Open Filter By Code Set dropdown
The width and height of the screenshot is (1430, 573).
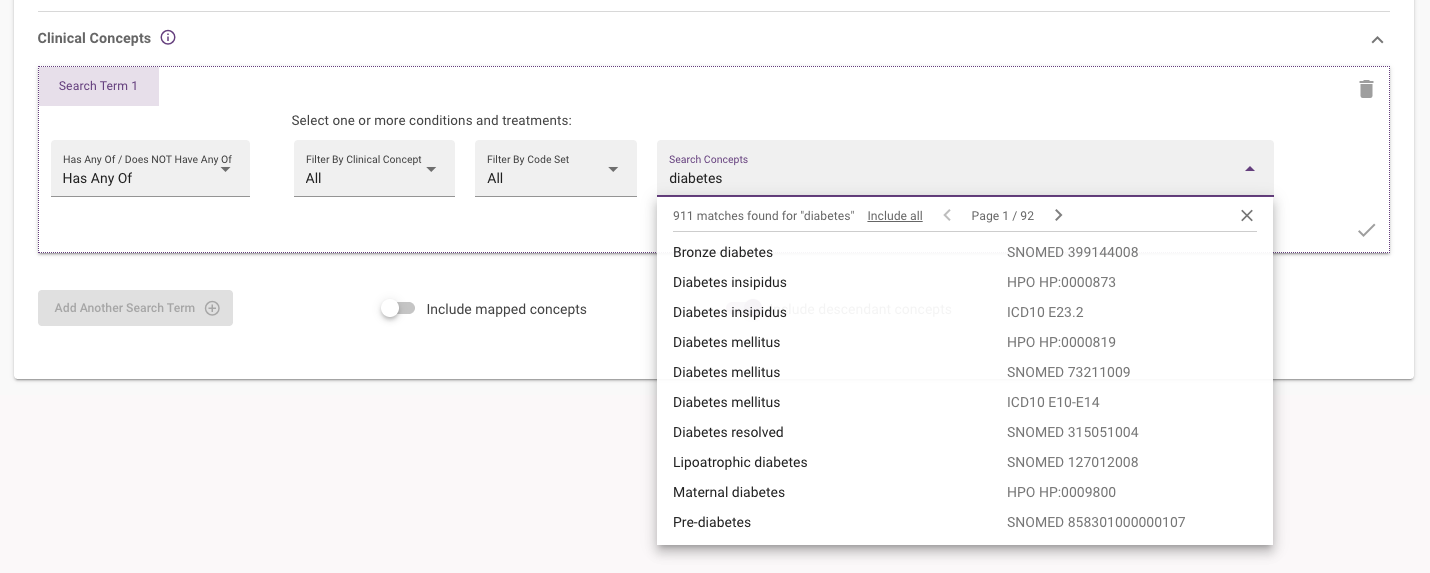pyautogui.click(x=555, y=169)
